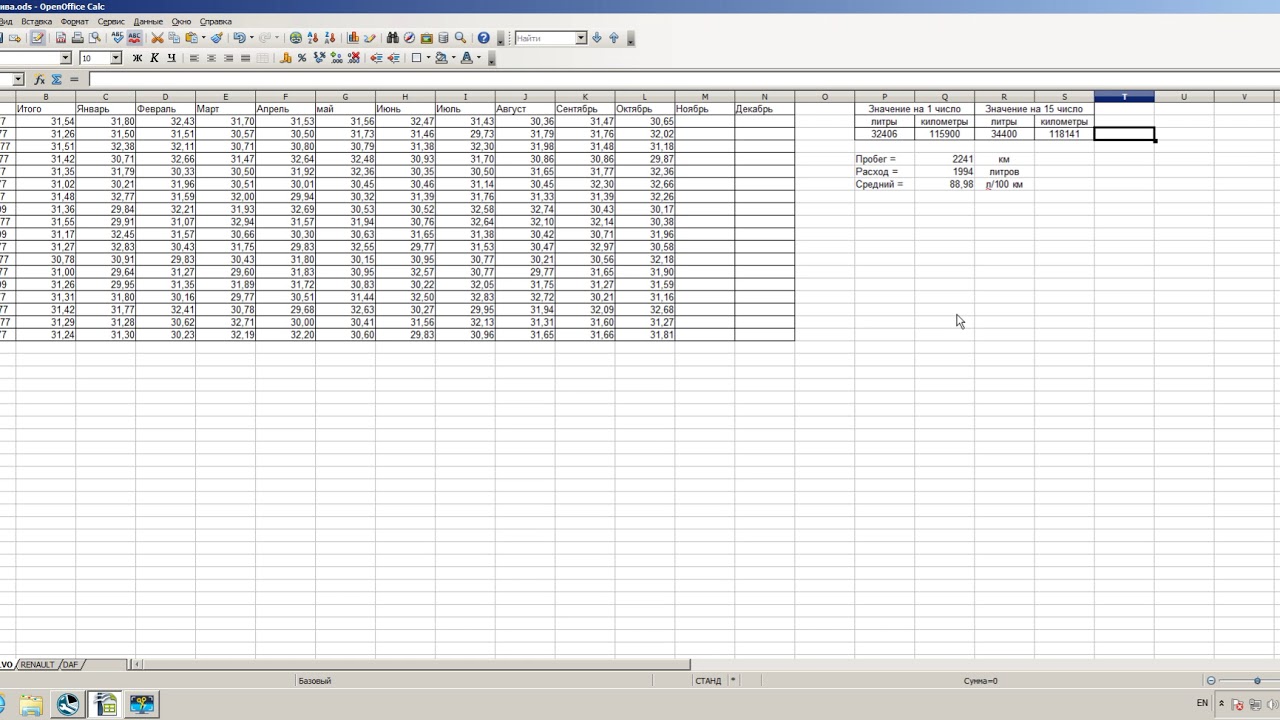Open font name dropdown arrow
The height and width of the screenshot is (720, 1280).
[x=65, y=58]
